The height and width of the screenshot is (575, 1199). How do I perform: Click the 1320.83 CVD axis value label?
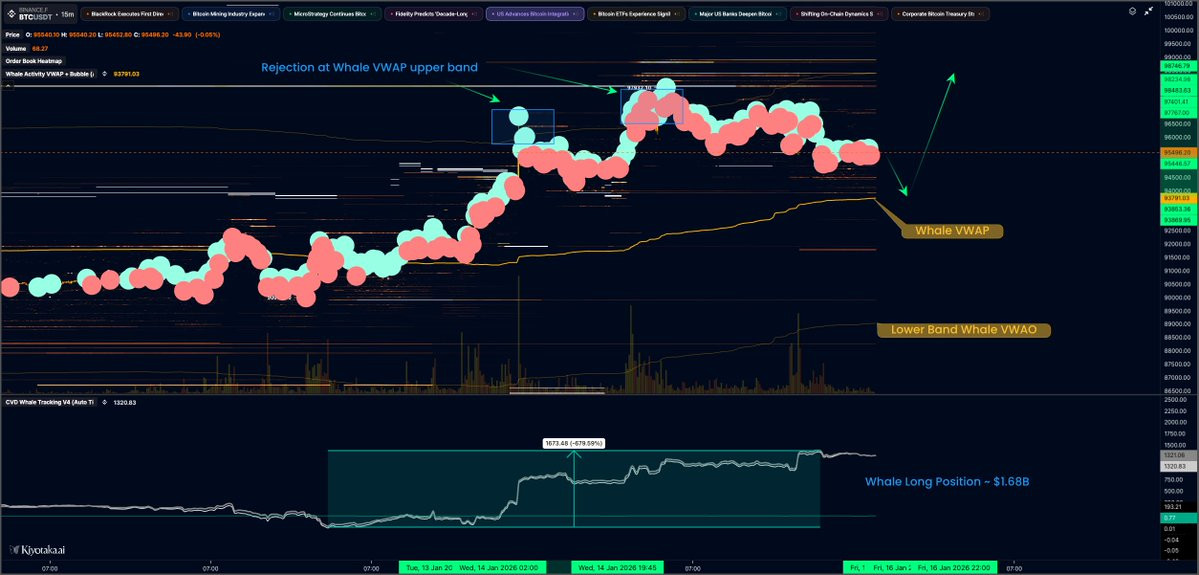pyautogui.click(x=1177, y=466)
